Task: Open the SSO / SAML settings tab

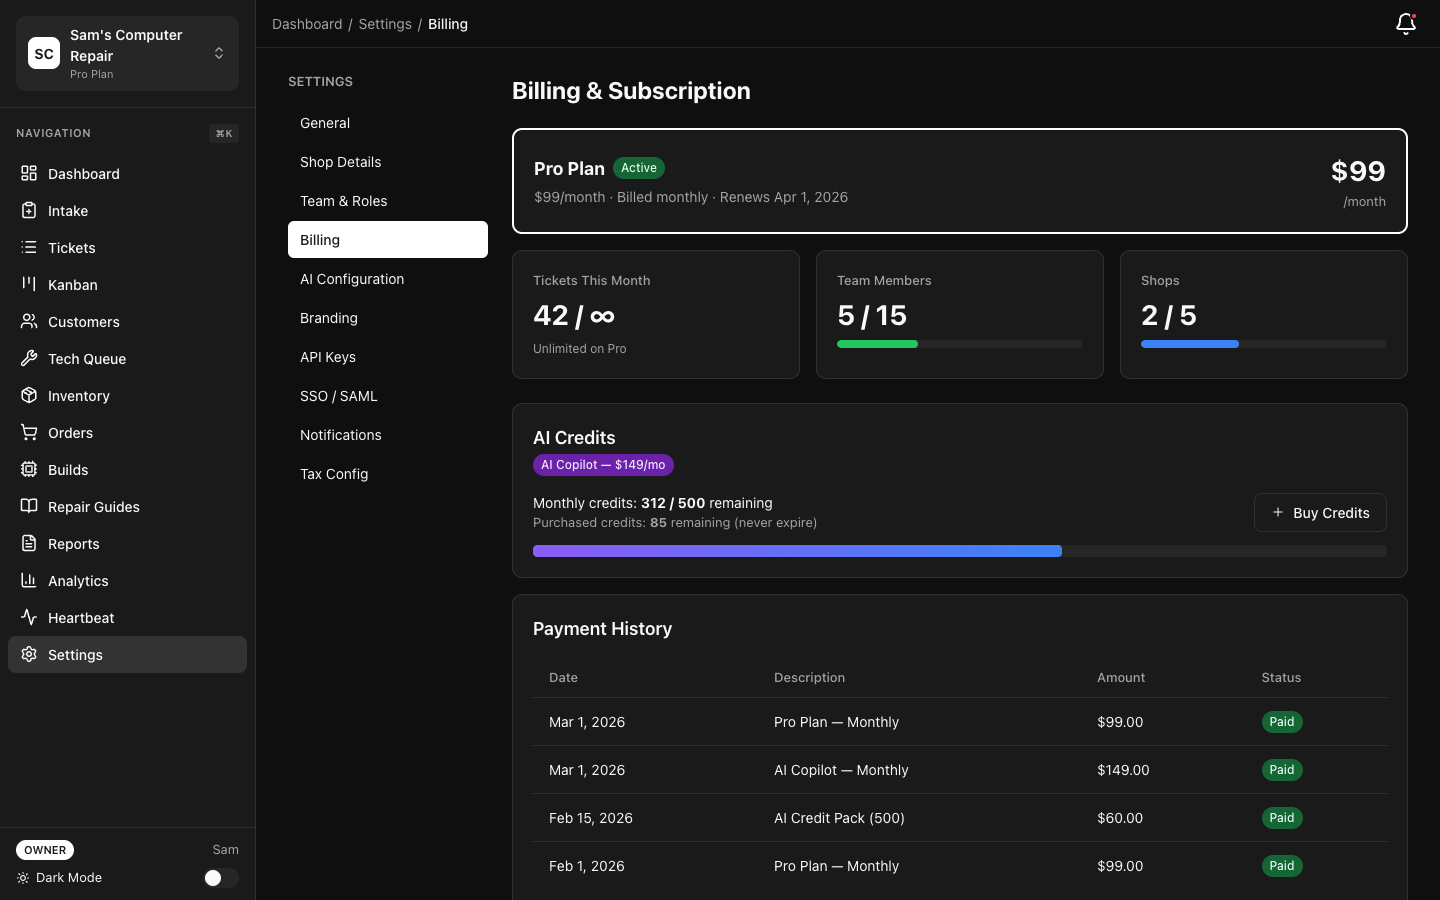Action: click(339, 396)
